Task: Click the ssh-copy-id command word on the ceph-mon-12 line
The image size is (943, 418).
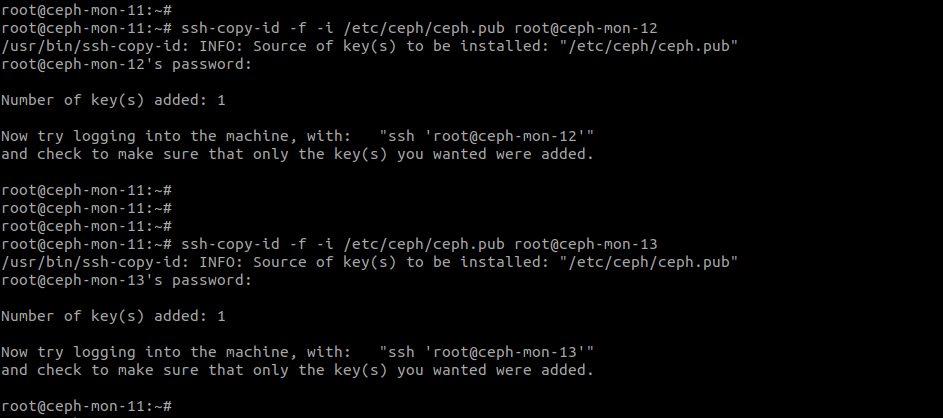Action: point(230,28)
